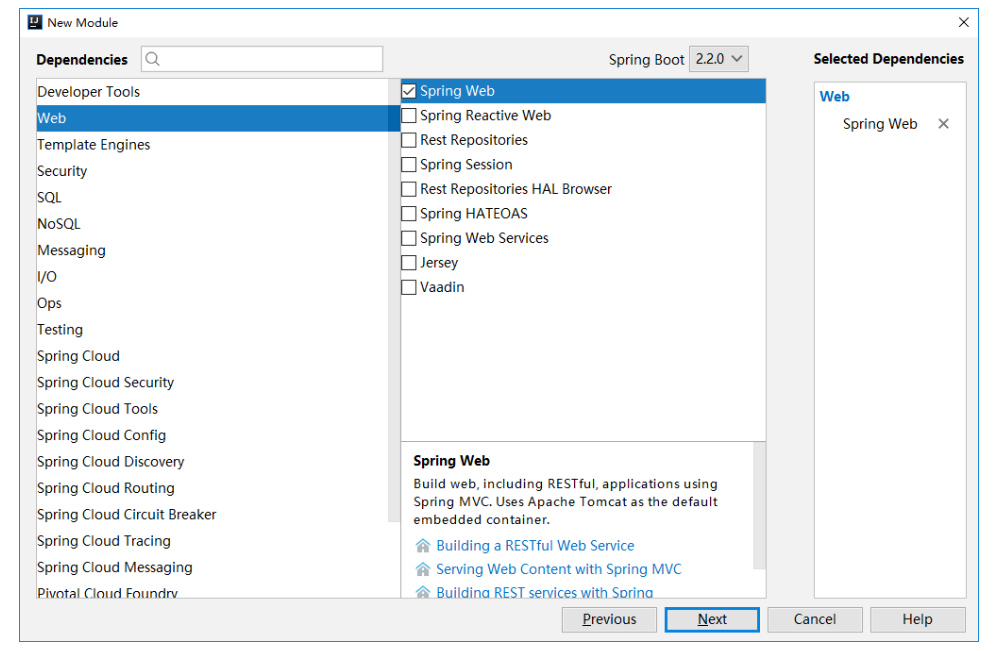Open the Serving Web Content with Spring MVC link

click(x=558, y=570)
